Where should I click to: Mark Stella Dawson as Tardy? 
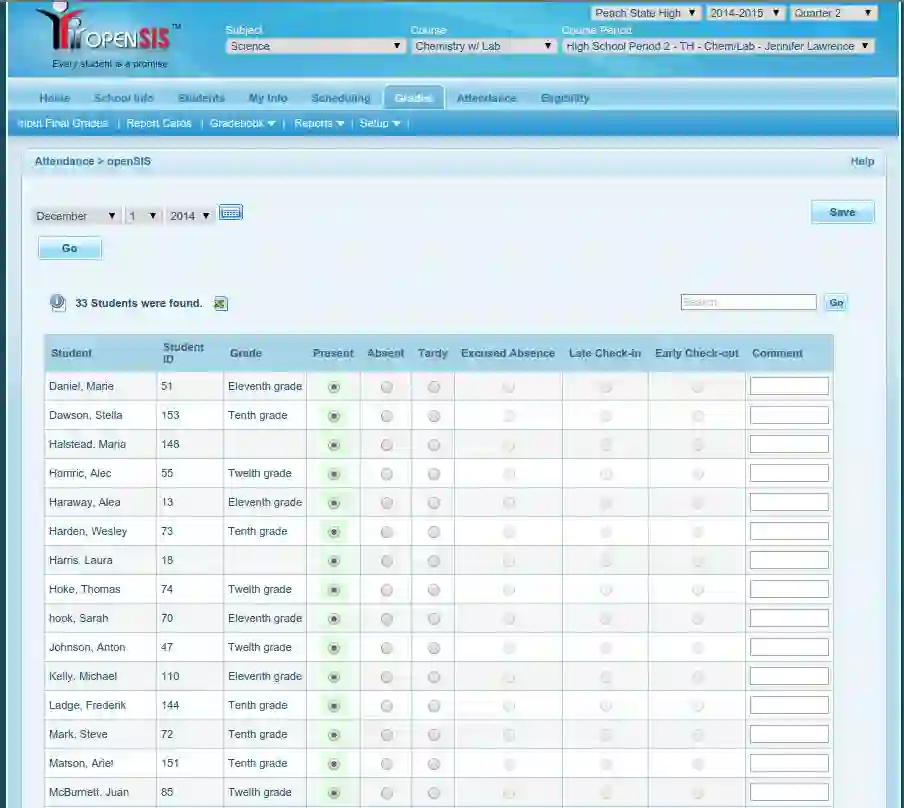click(x=433, y=416)
